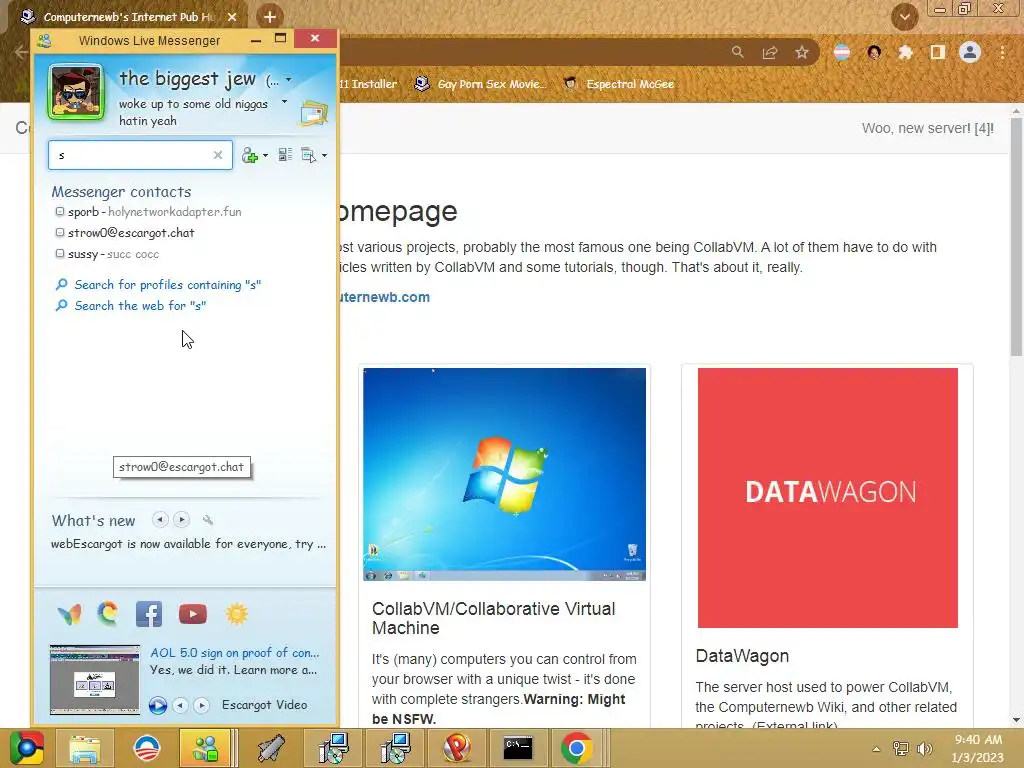Open the red P taskbar app
Image resolution: width=1024 pixels, height=768 pixels.
[x=457, y=748]
